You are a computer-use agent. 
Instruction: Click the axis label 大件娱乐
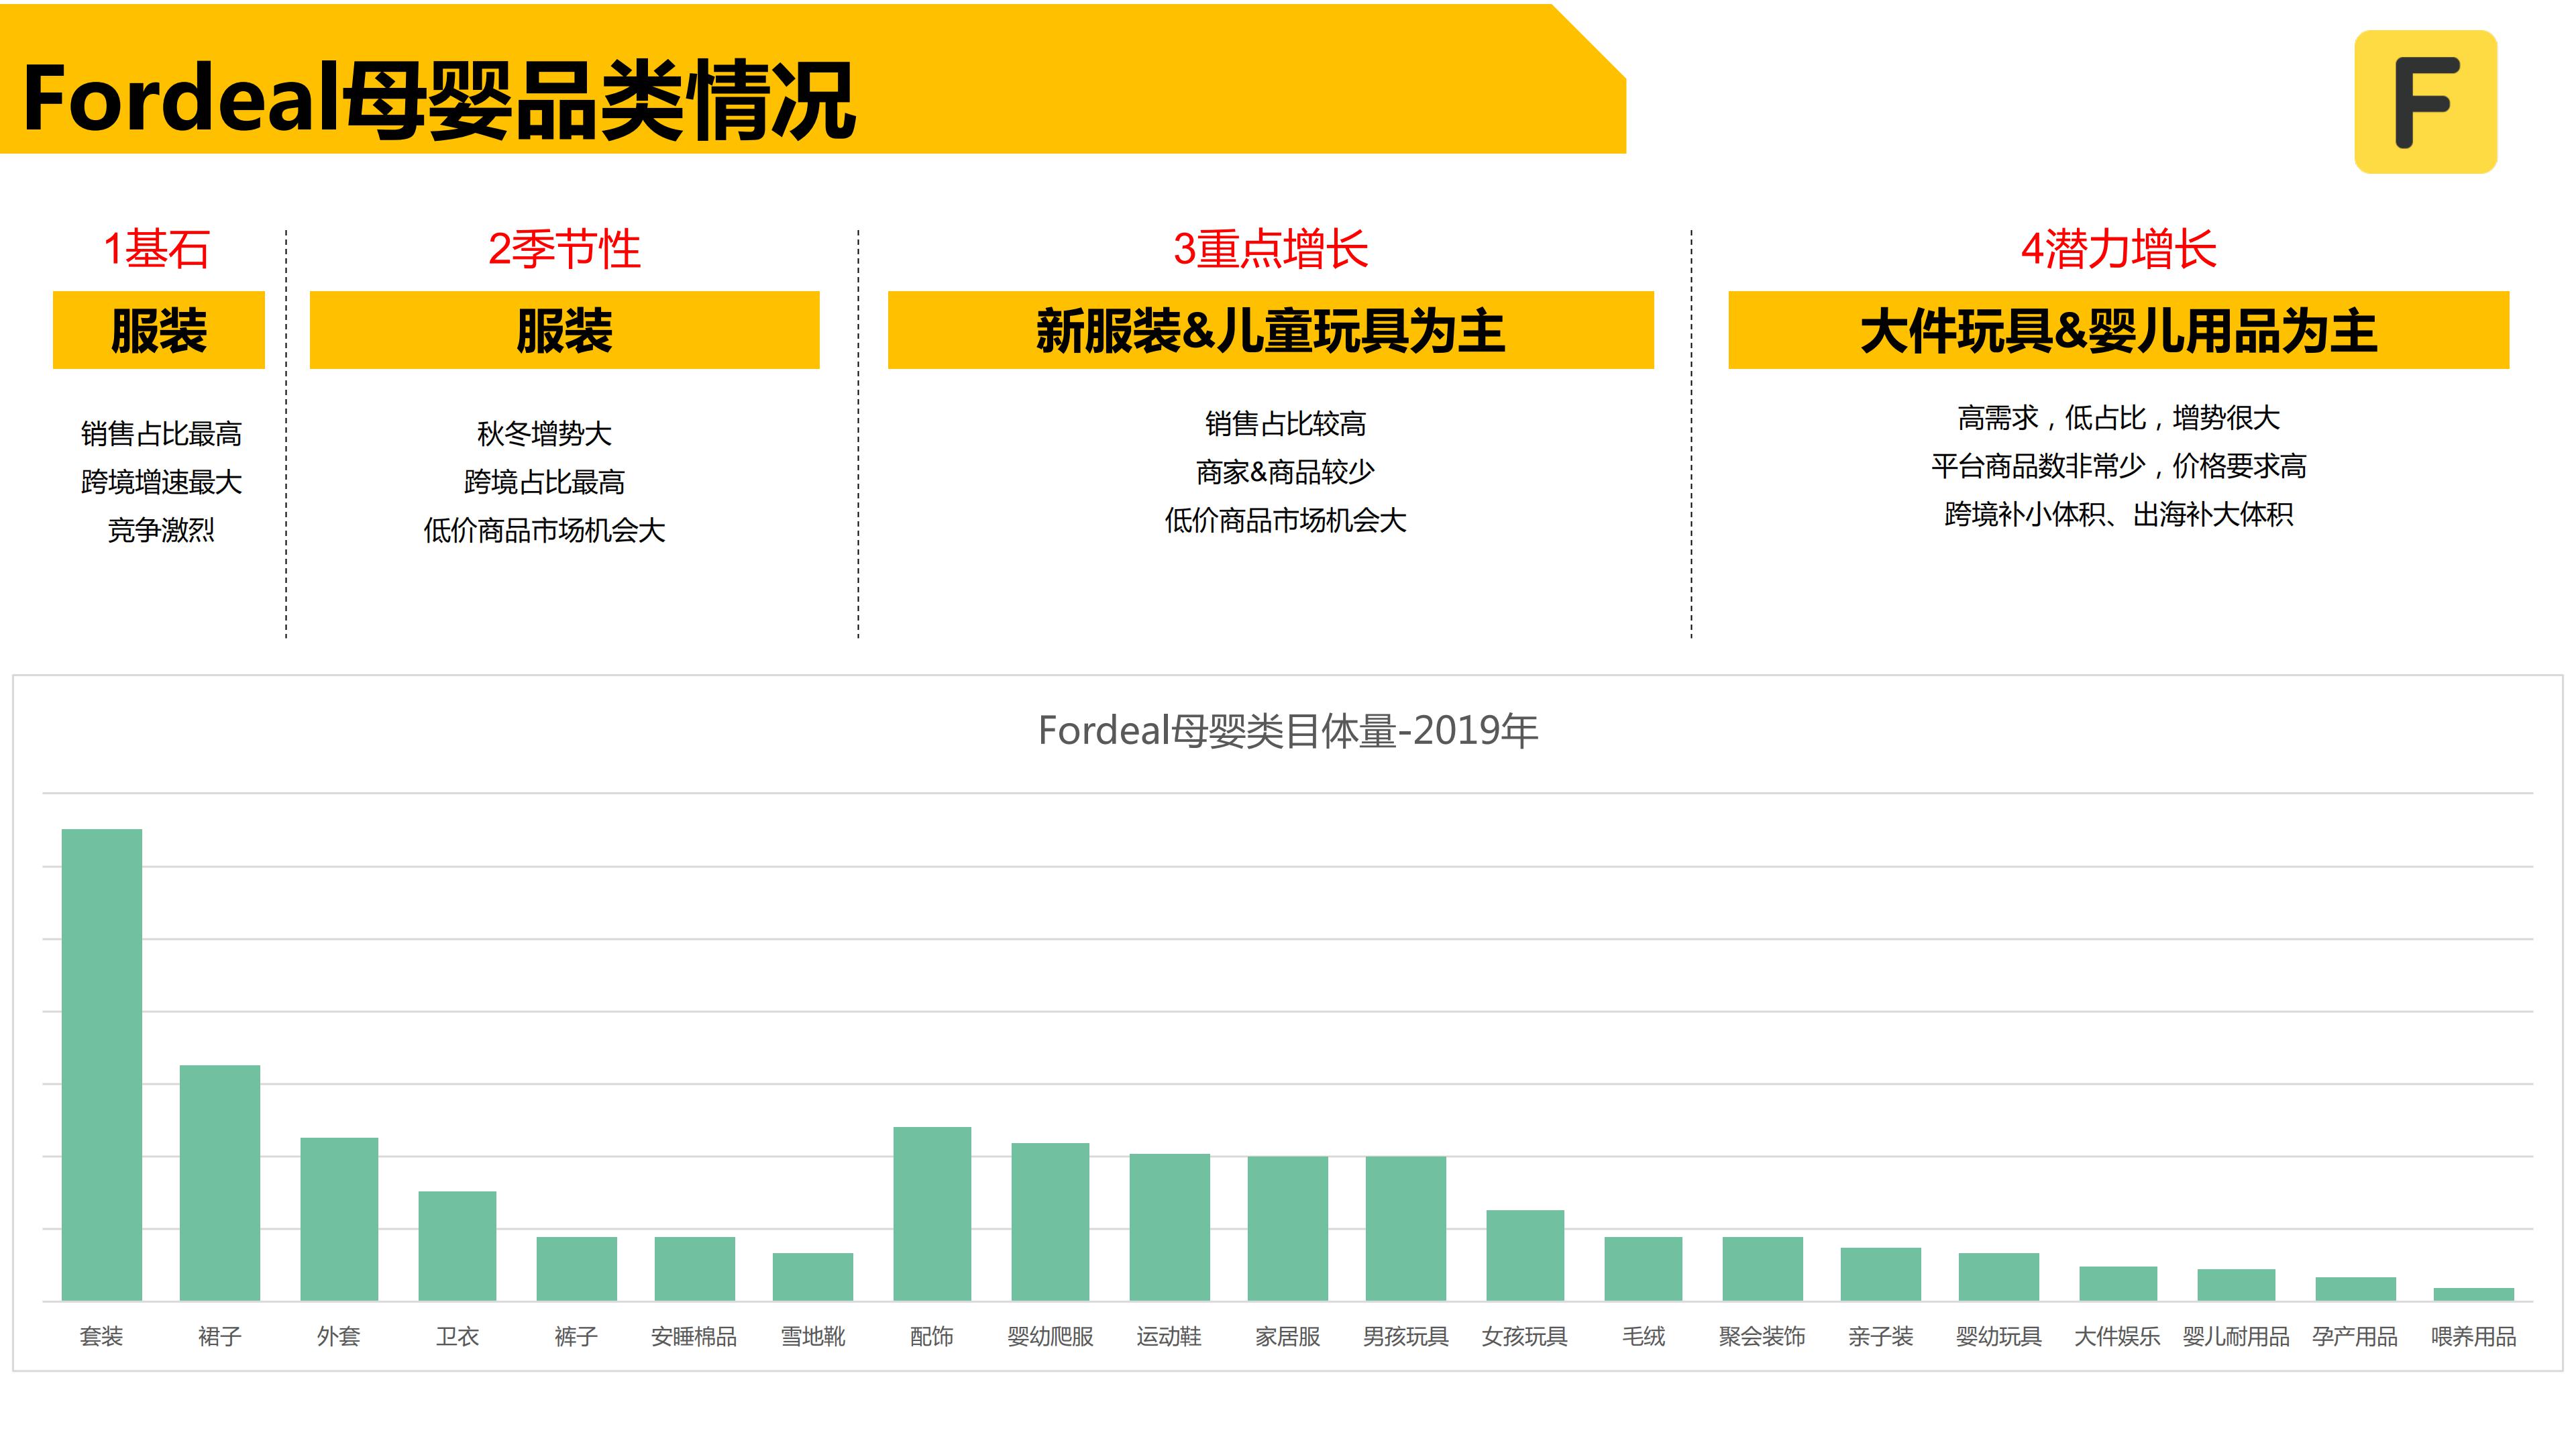(2118, 1336)
